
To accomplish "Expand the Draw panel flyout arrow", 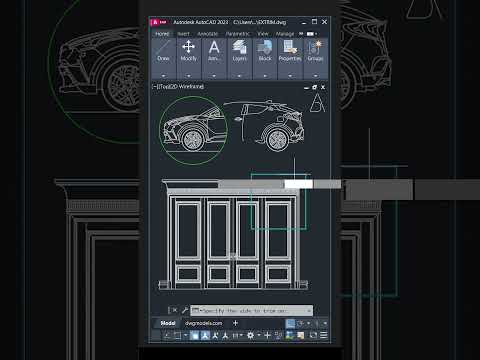I will tap(163, 76).
